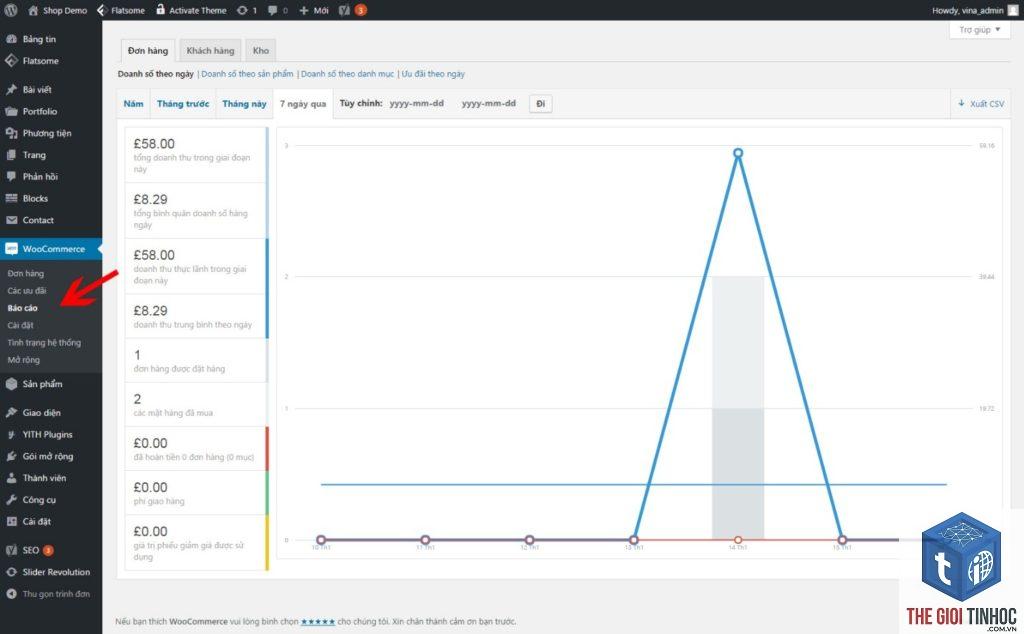Toggle the £58.00 tổng doanh thu legend

[196, 155]
